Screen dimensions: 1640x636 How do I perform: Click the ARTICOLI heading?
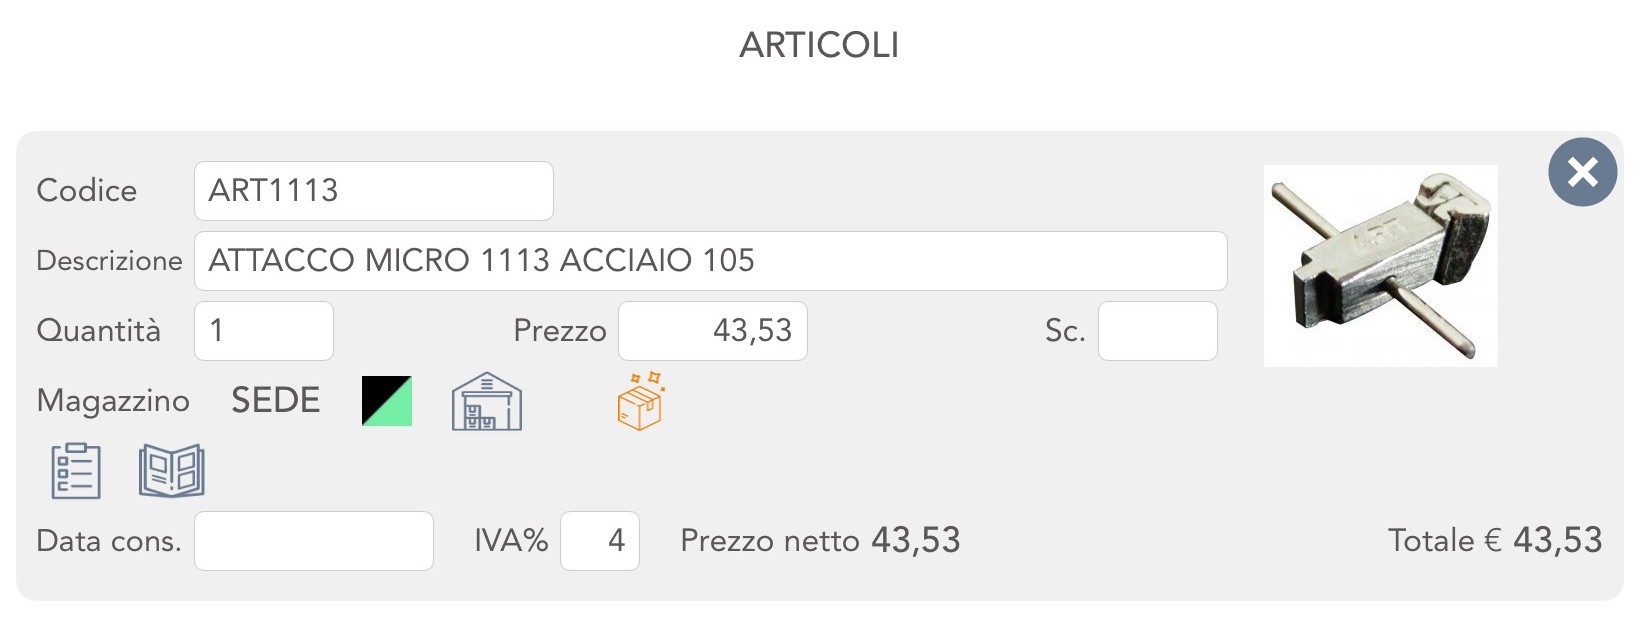pos(819,45)
